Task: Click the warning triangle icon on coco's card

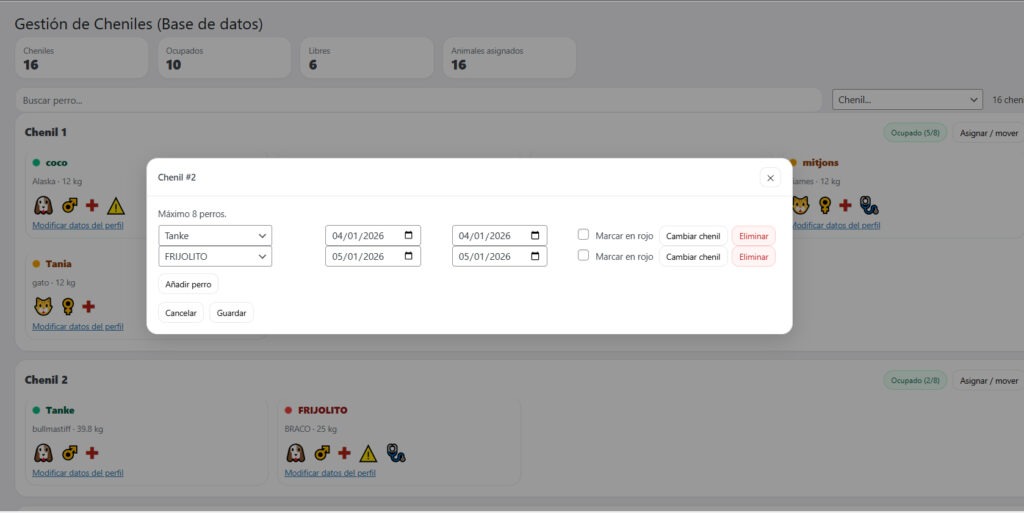Action: coord(116,206)
